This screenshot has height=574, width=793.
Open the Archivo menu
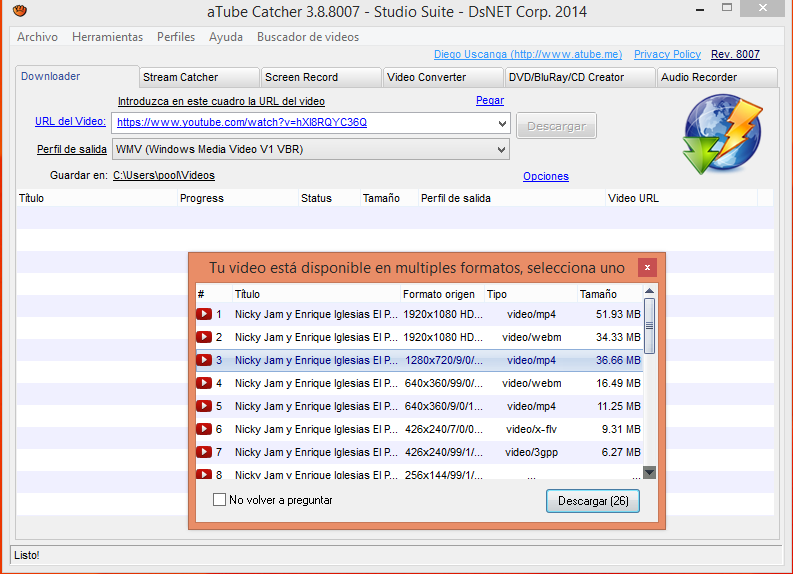coord(37,37)
